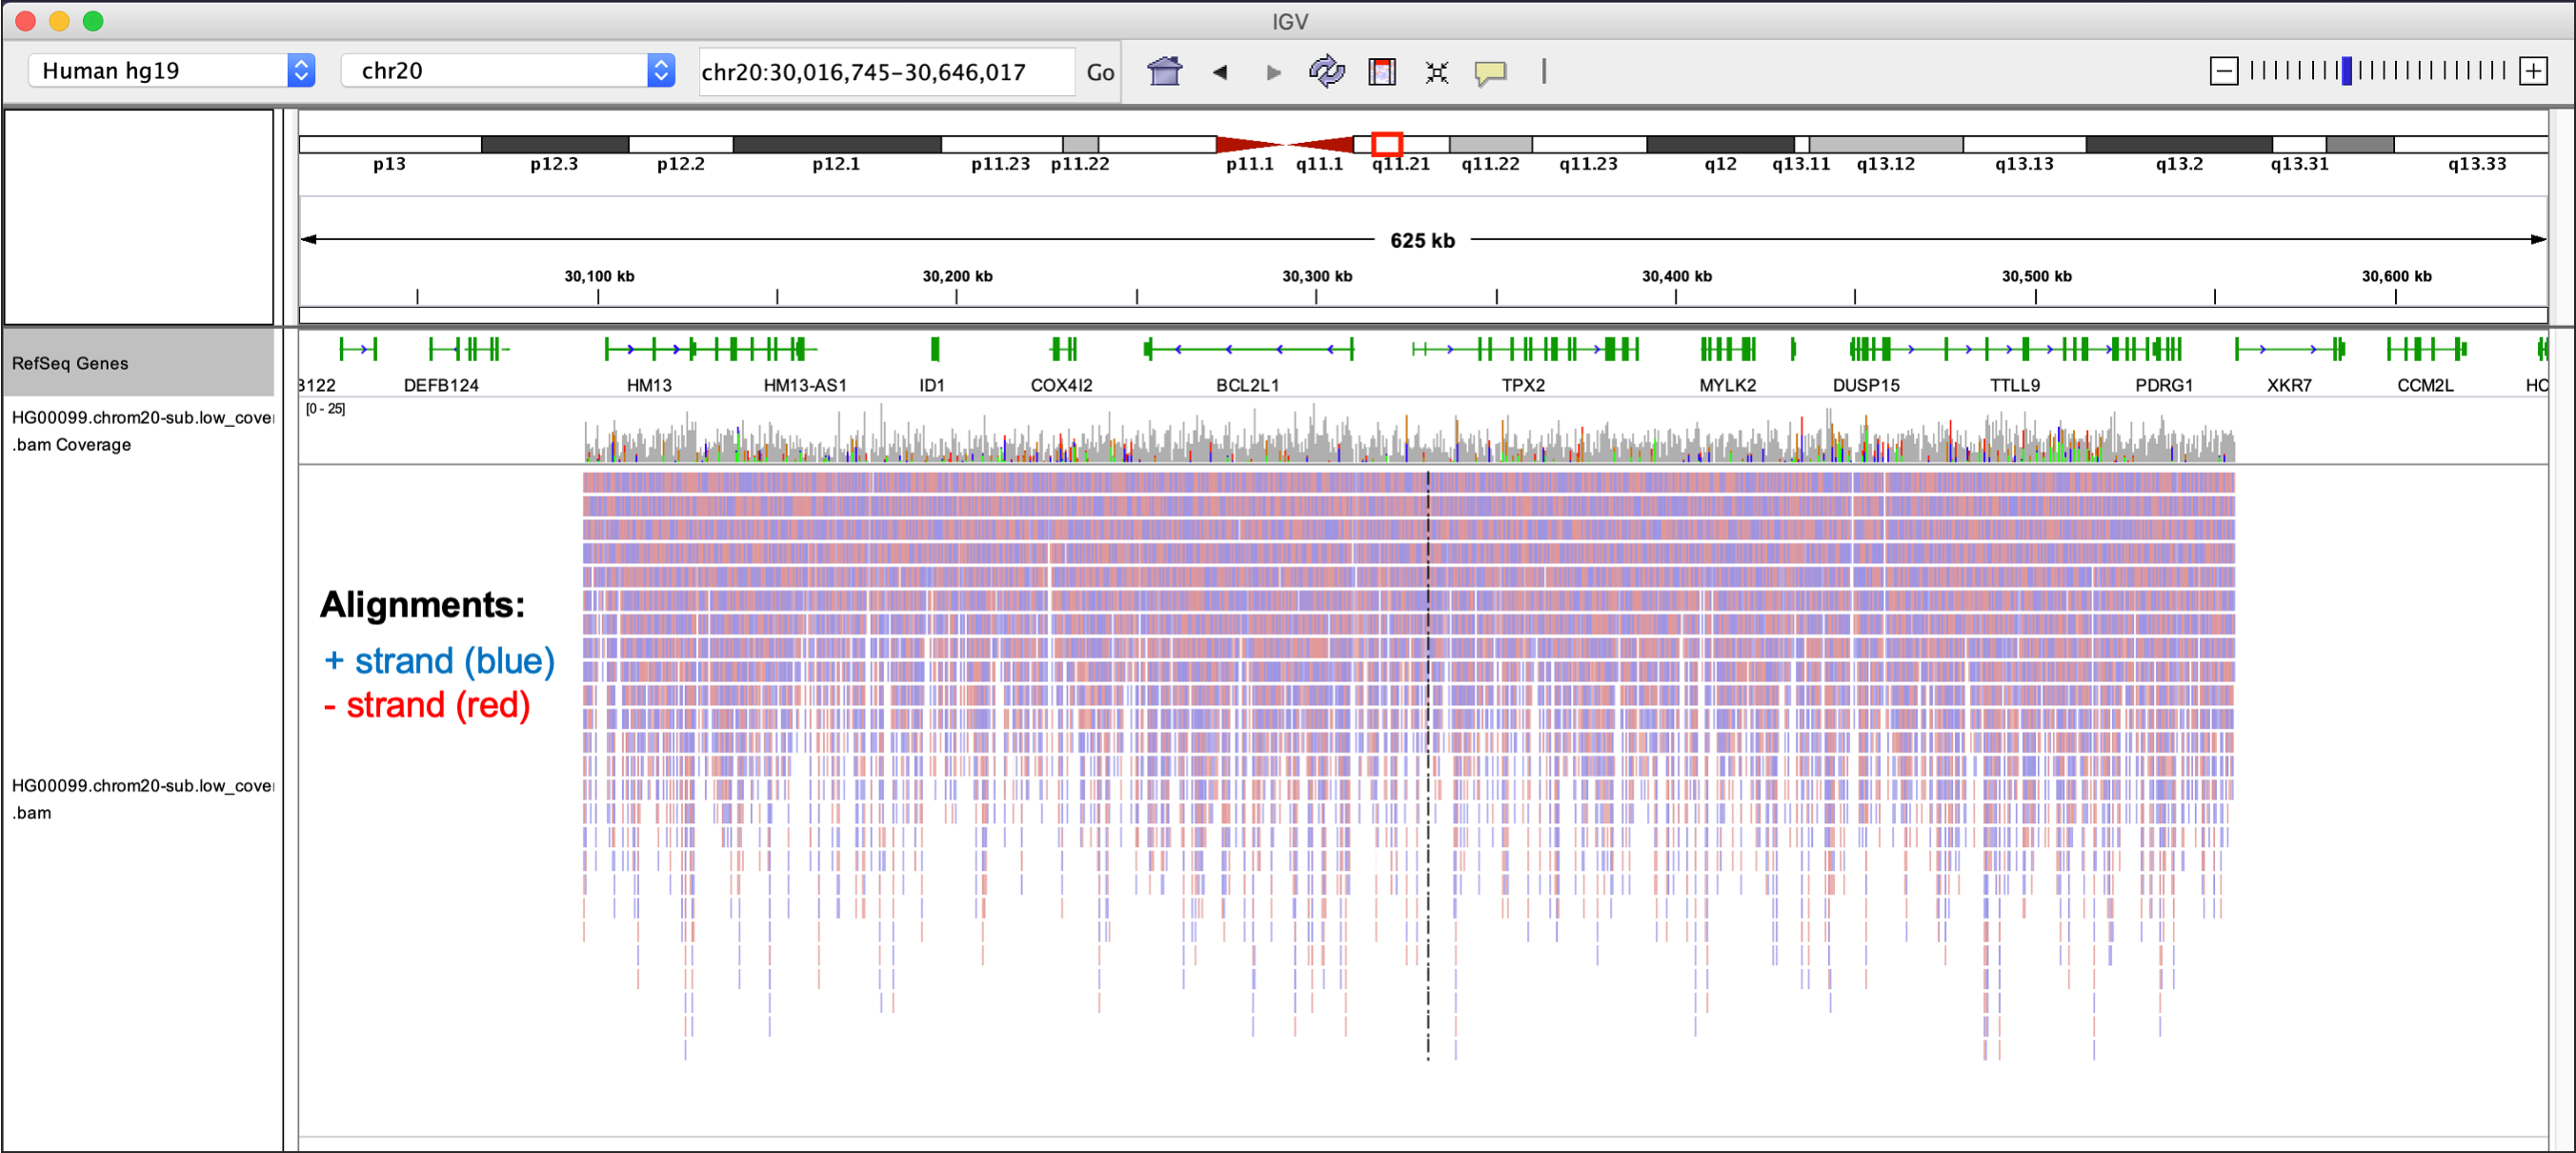Click the red box on chromosome ideogram

1386,144
